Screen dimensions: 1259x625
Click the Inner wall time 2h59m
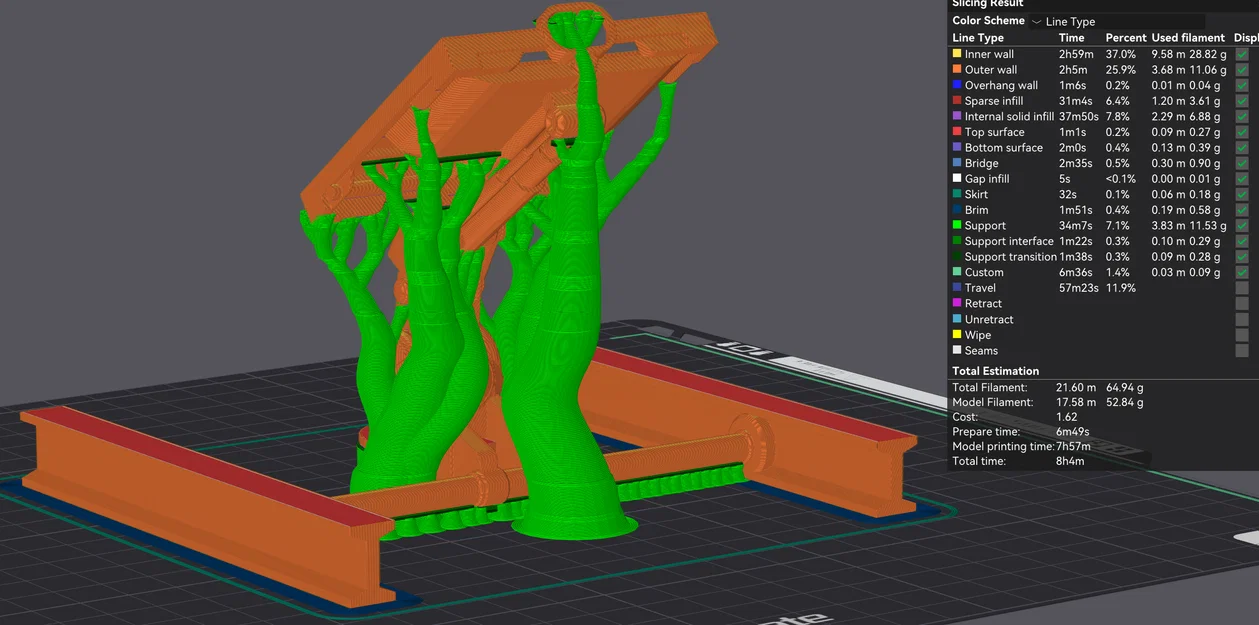[1076, 54]
